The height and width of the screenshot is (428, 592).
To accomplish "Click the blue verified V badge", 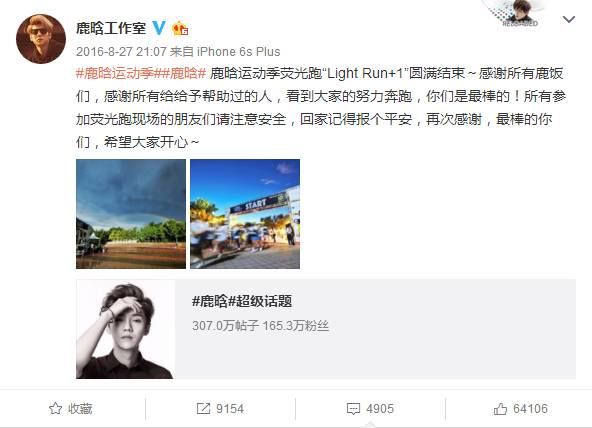I will coord(159,28).
